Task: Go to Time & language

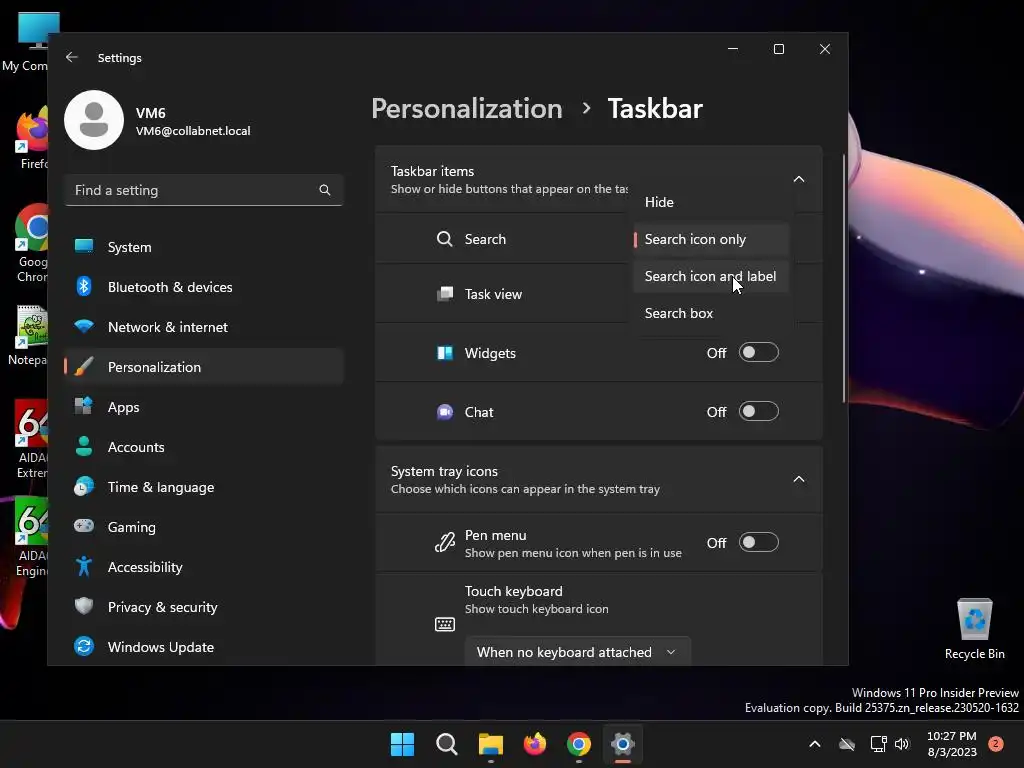Action: 204,487
